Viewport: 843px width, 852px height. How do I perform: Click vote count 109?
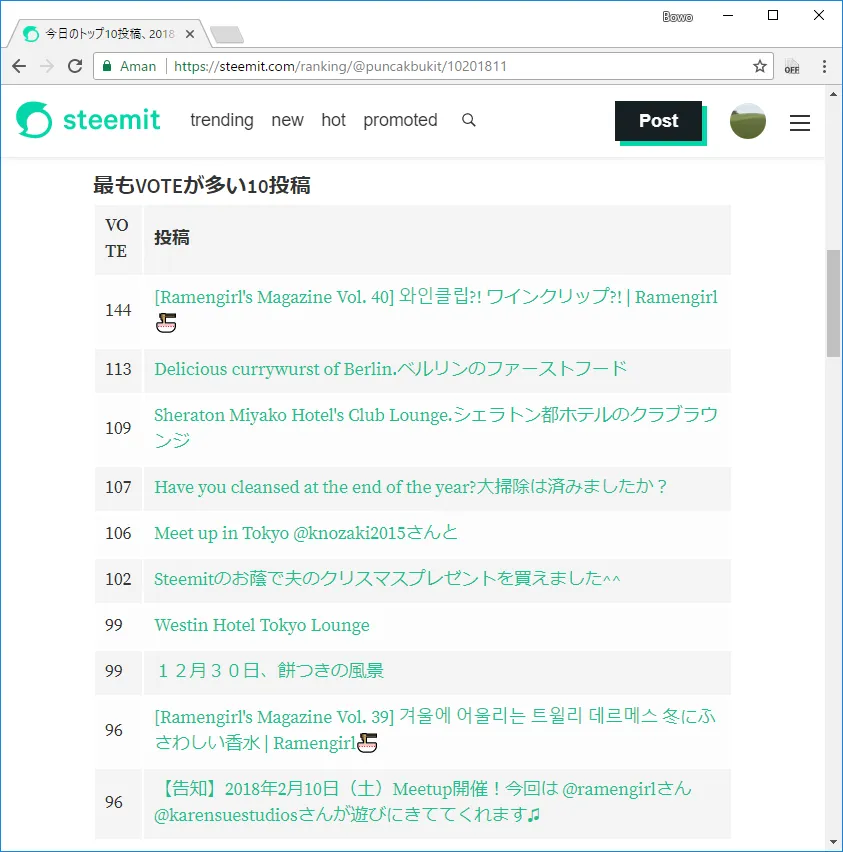118,428
